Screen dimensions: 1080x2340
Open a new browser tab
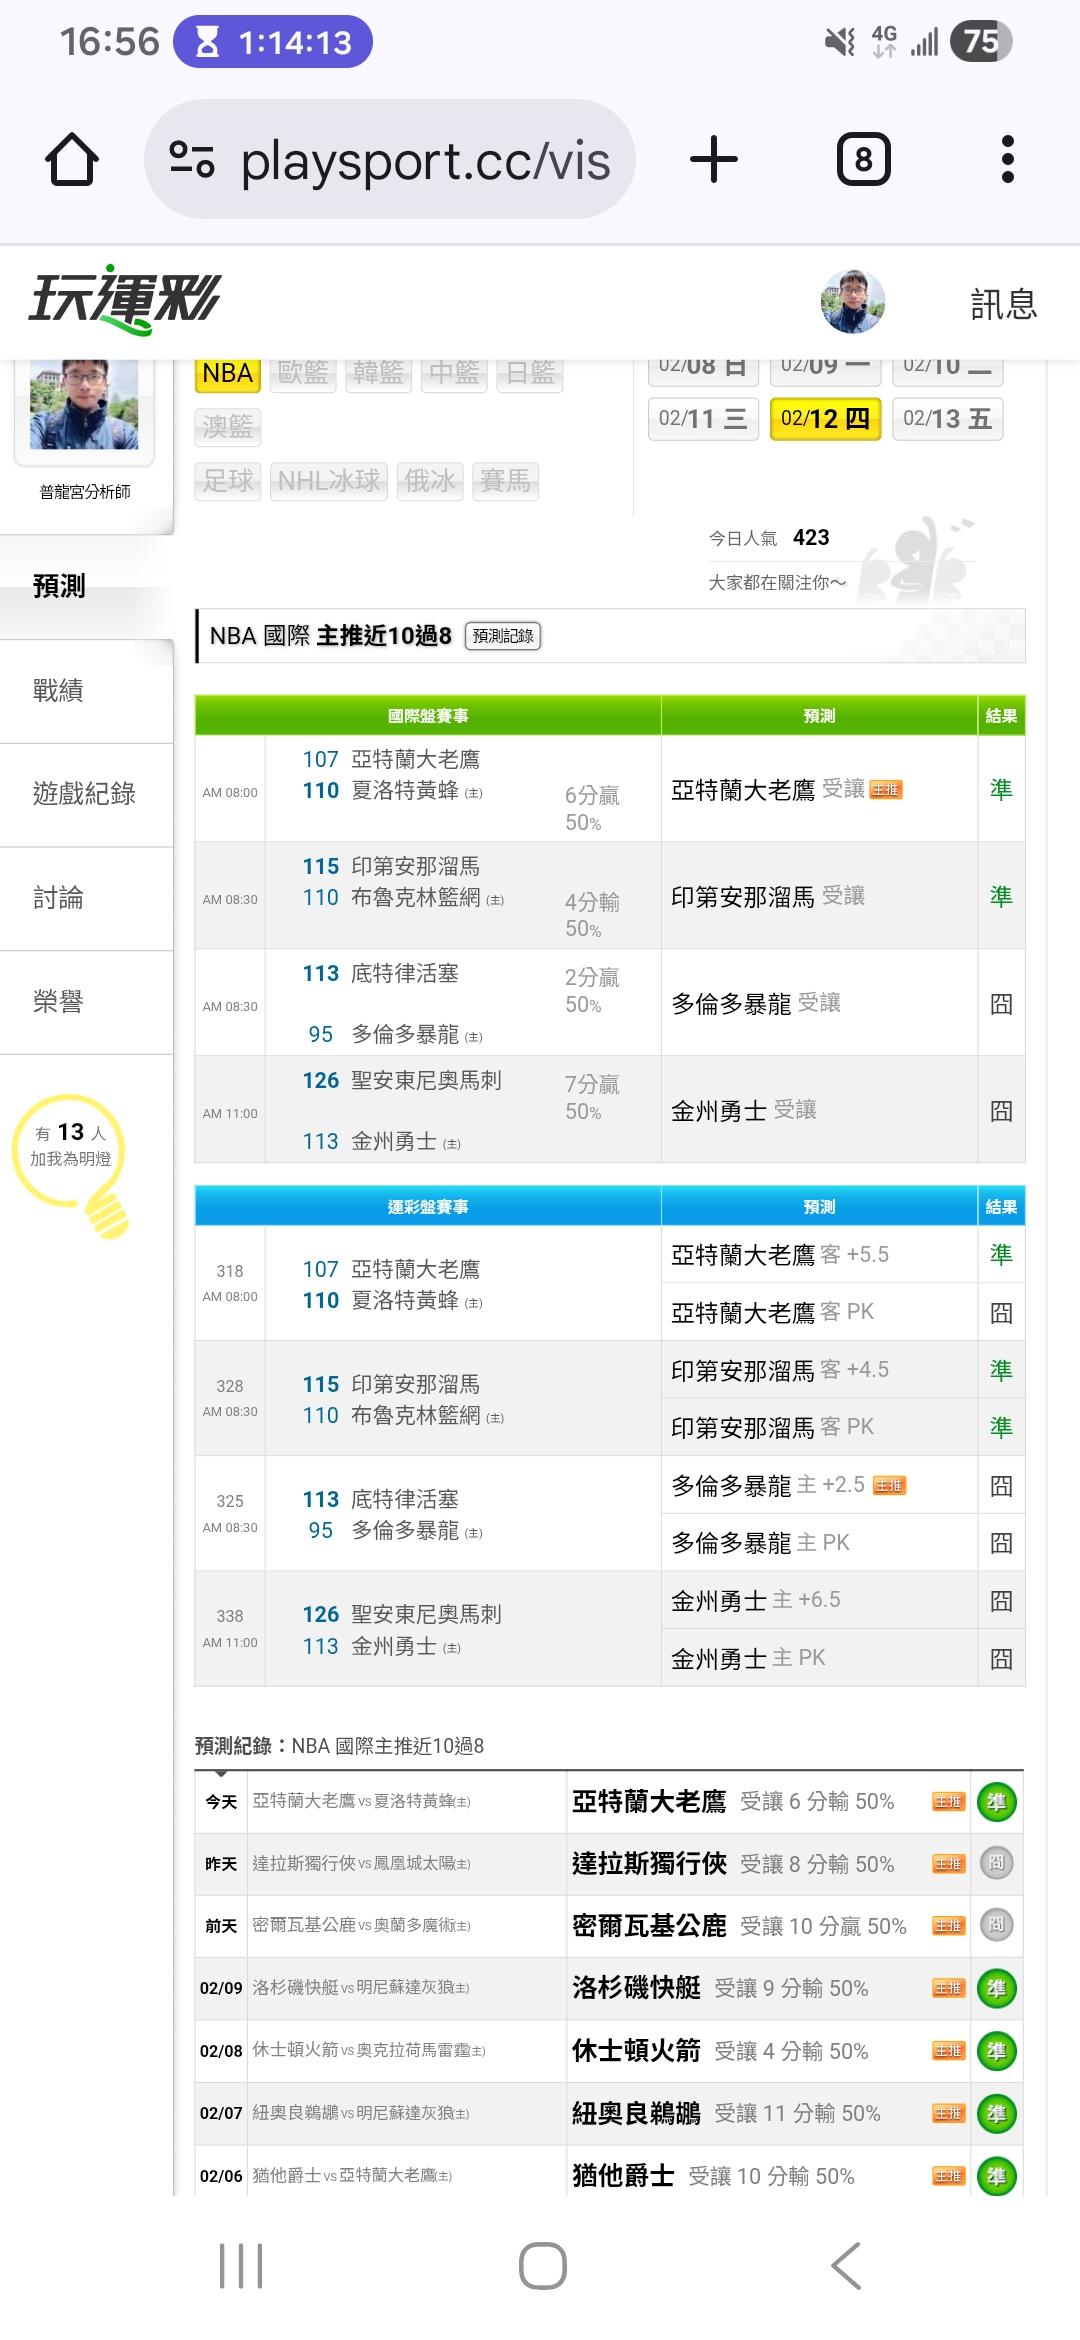pos(714,160)
